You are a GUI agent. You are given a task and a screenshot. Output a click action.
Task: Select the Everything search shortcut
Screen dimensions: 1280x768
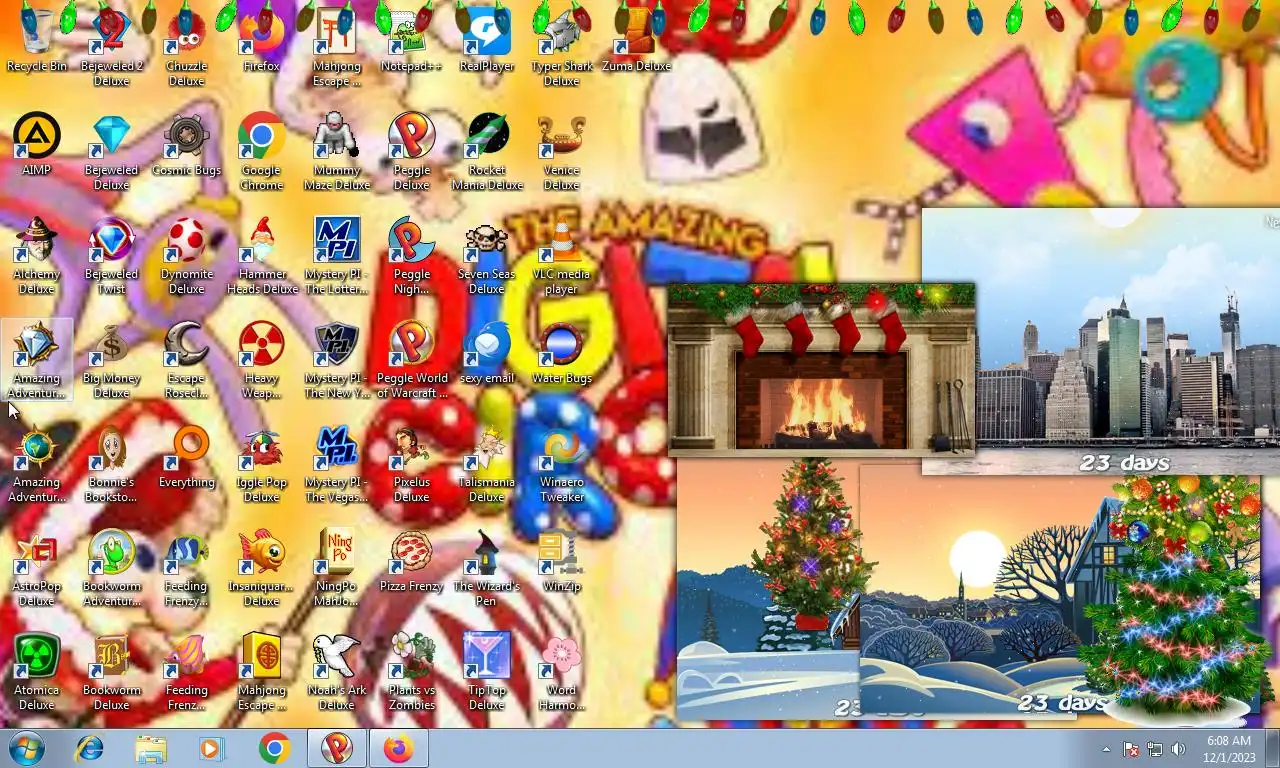tap(187, 457)
